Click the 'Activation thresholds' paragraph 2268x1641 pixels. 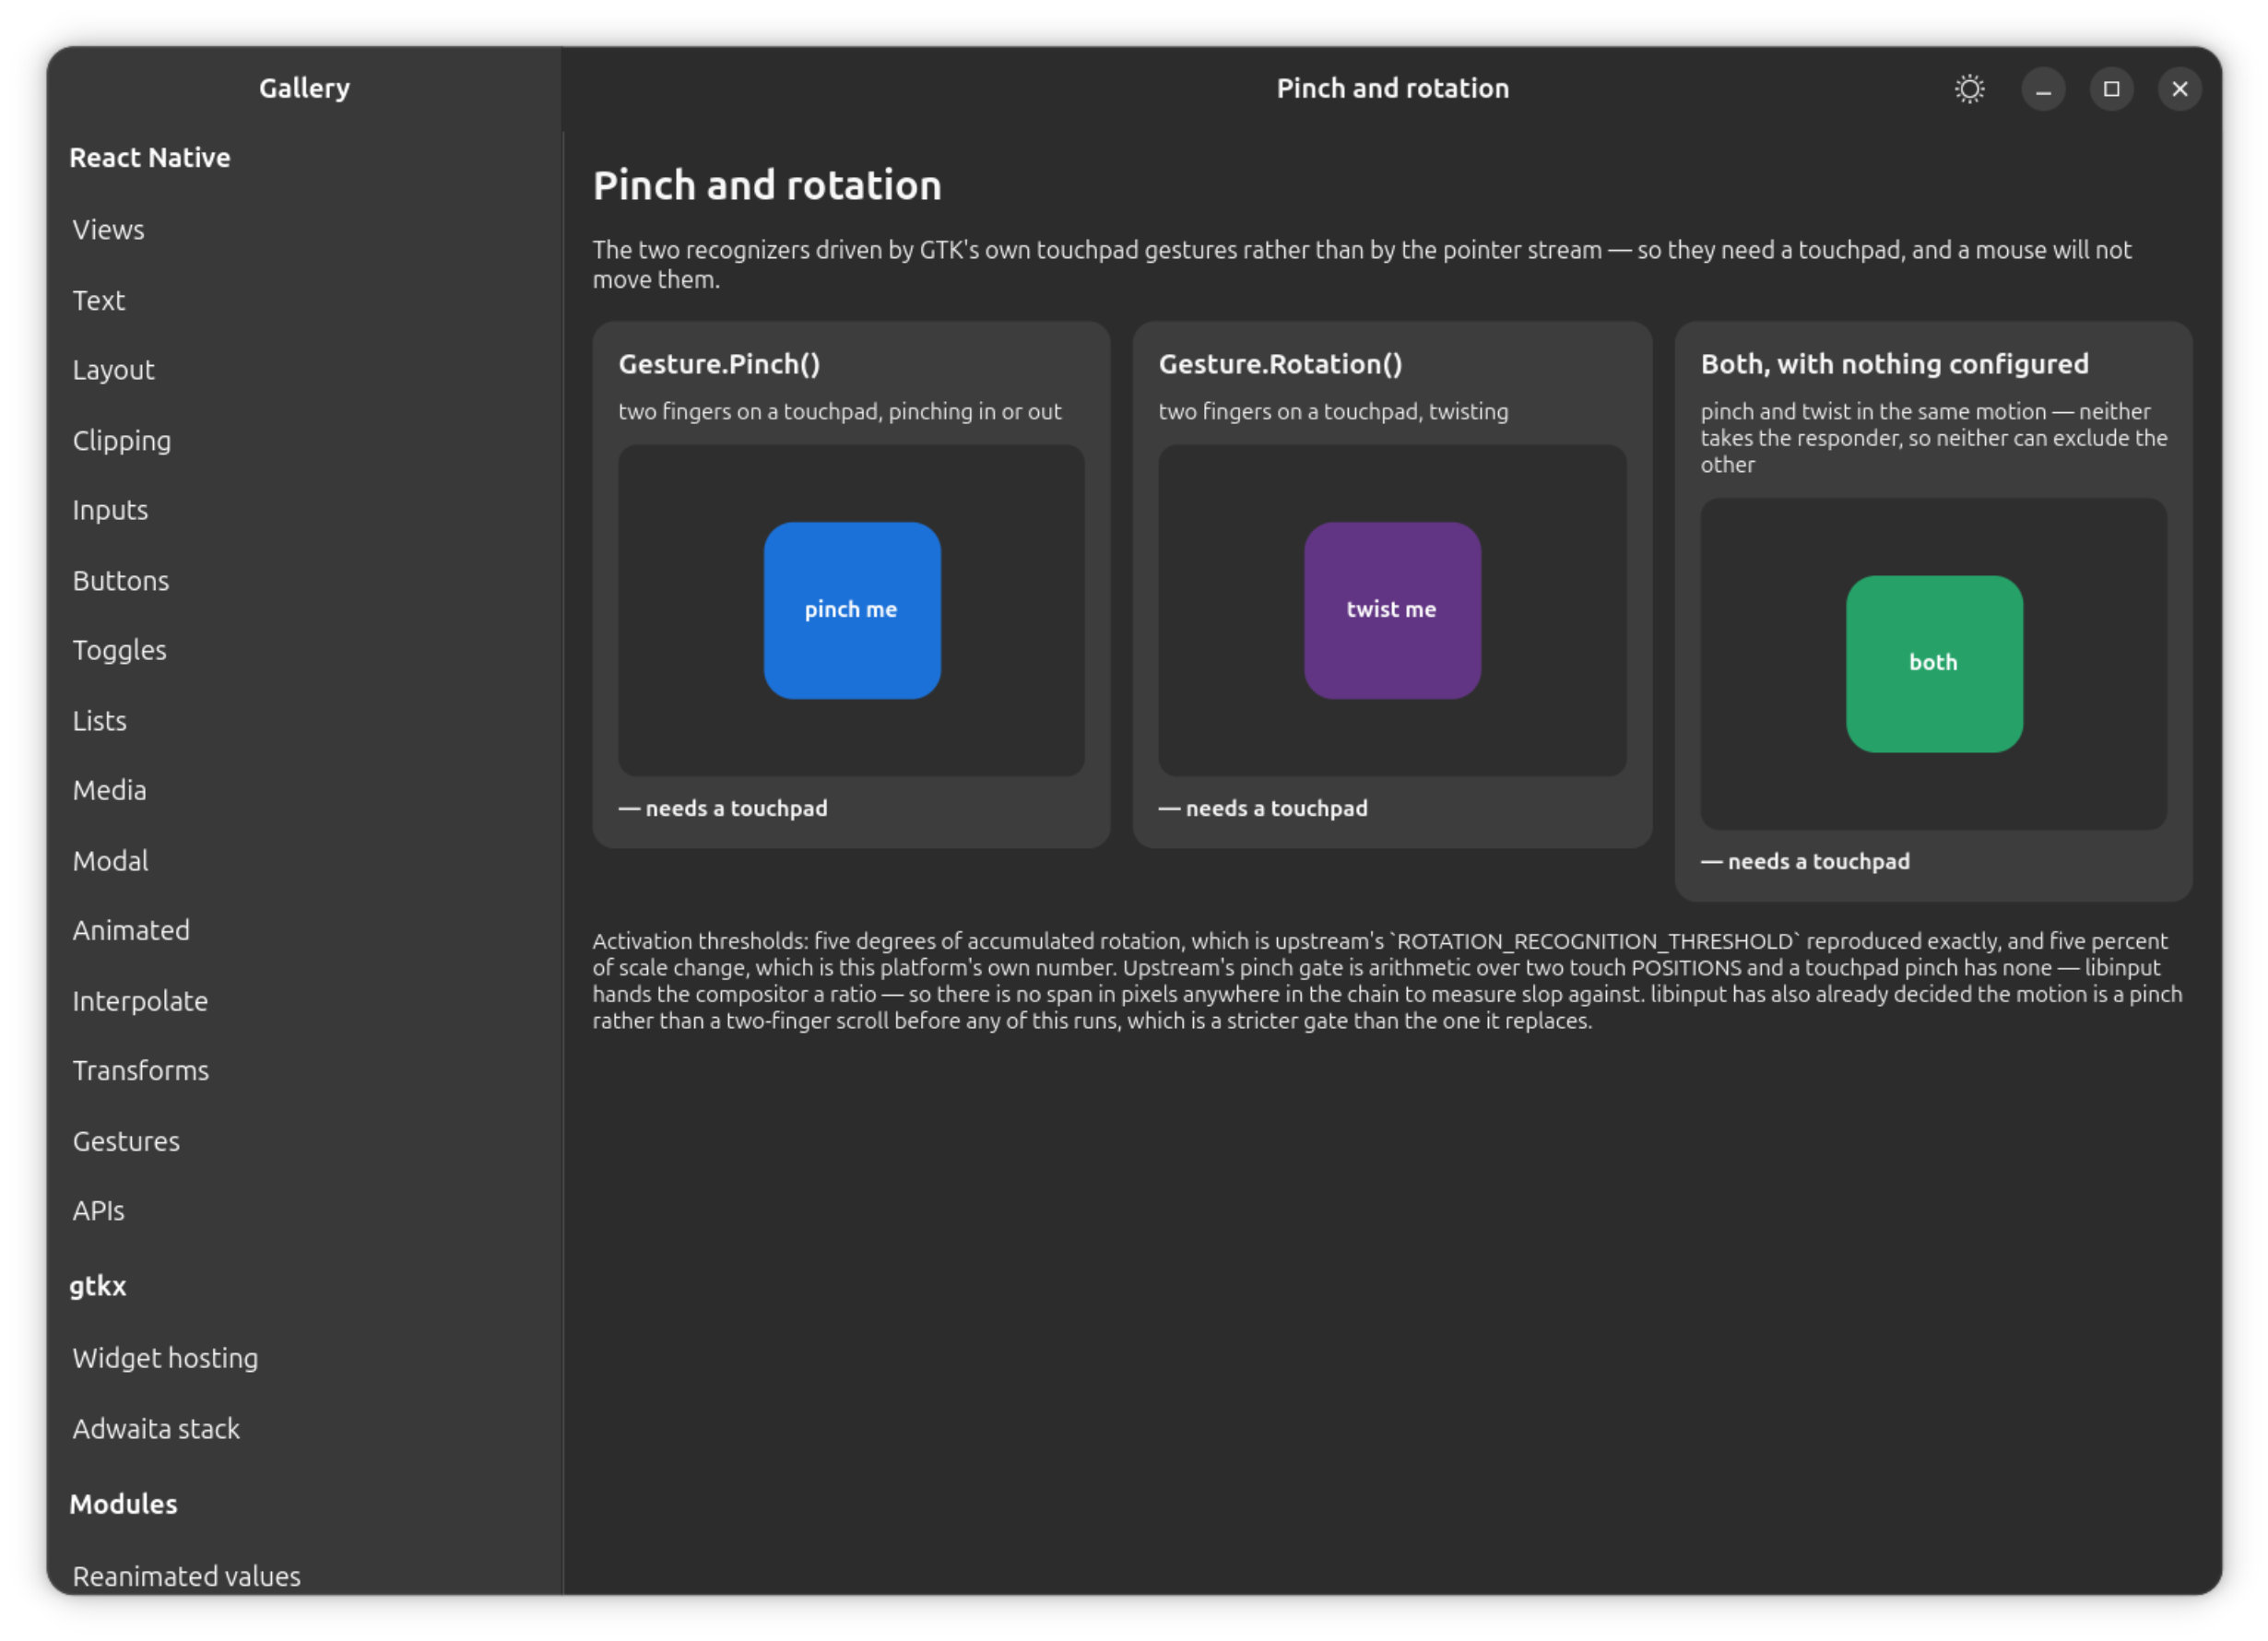(1387, 981)
